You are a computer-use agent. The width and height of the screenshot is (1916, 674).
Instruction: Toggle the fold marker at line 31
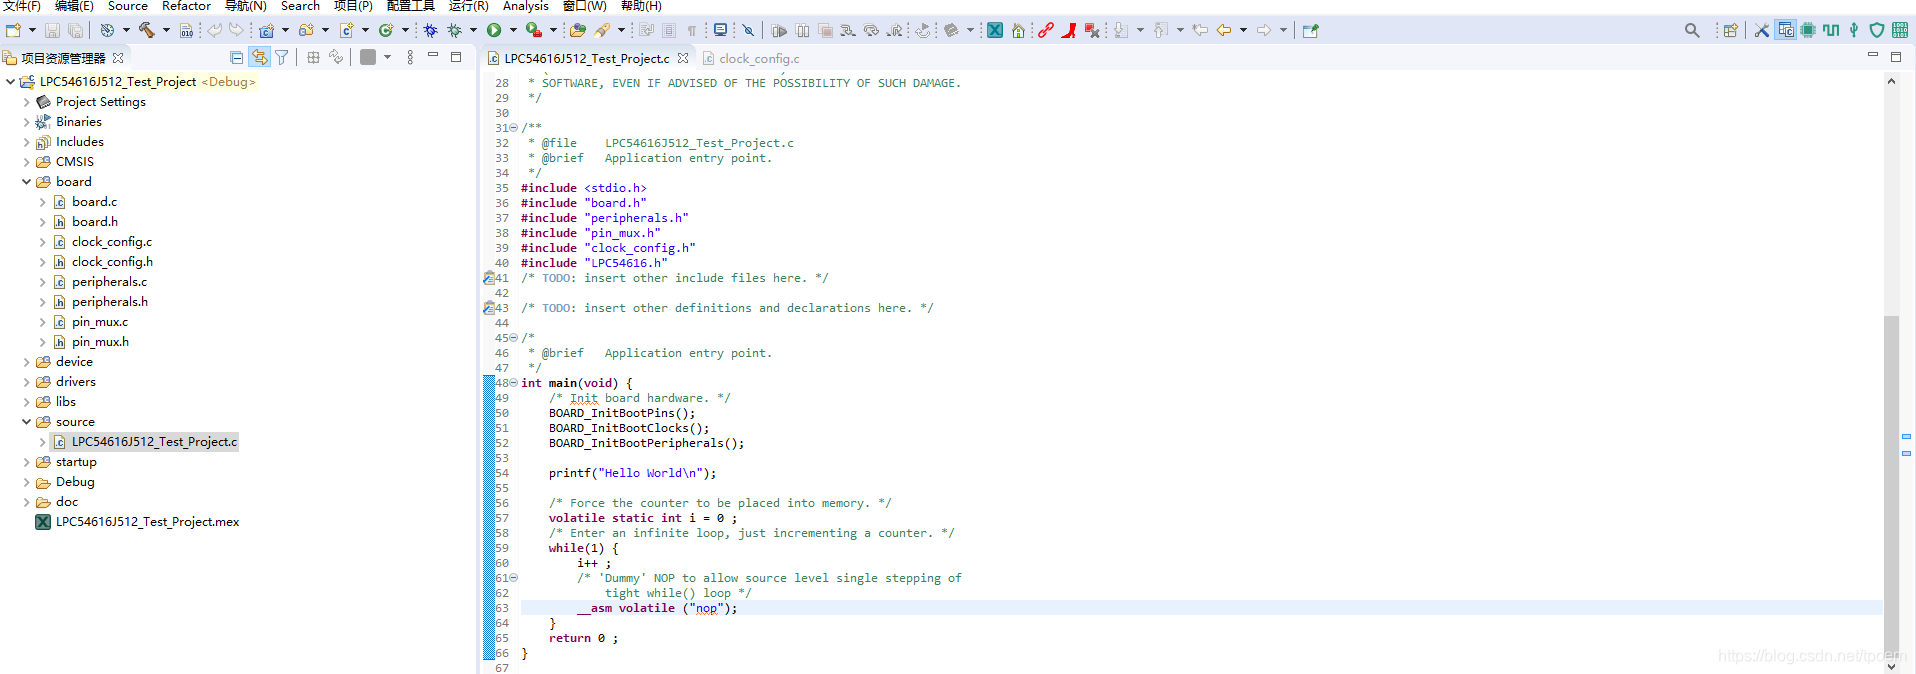click(x=514, y=128)
